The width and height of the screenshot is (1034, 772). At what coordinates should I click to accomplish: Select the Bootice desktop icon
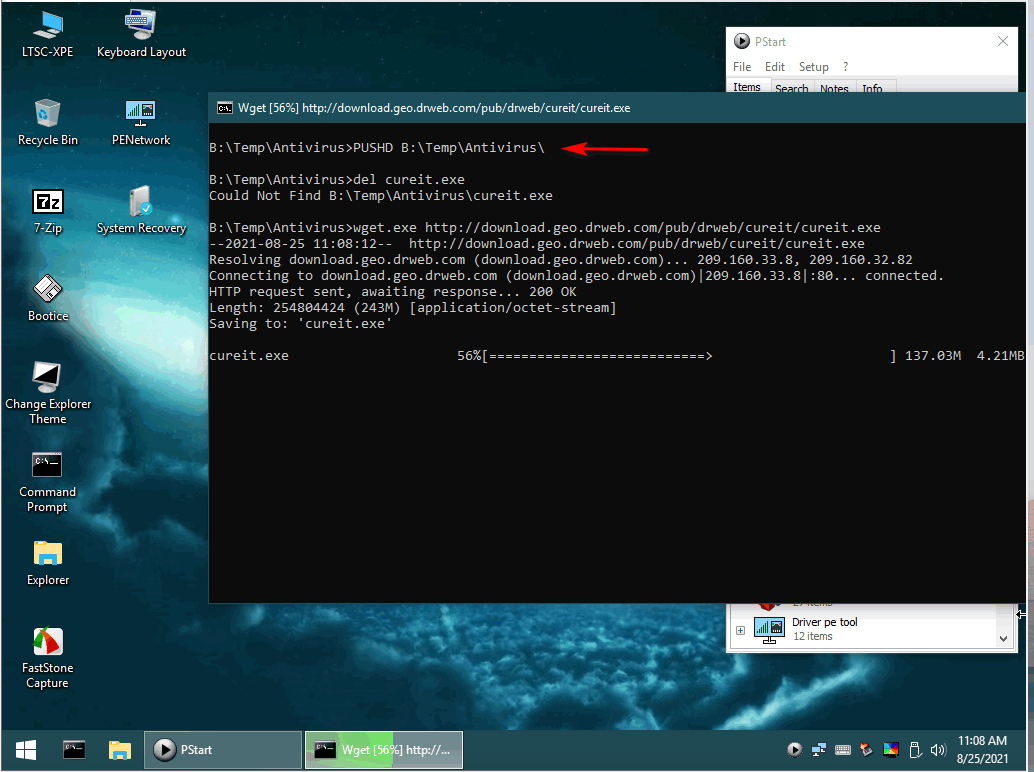[x=47, y=299]
